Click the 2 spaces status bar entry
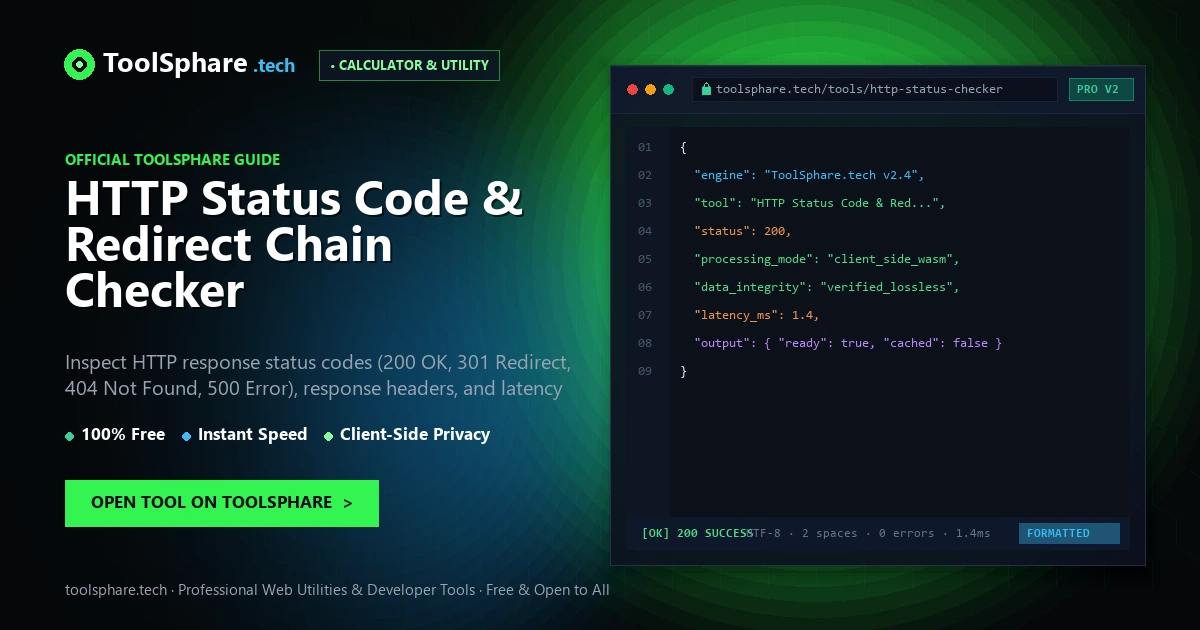This screenshot has height=630, width=1200. (830, 533)
